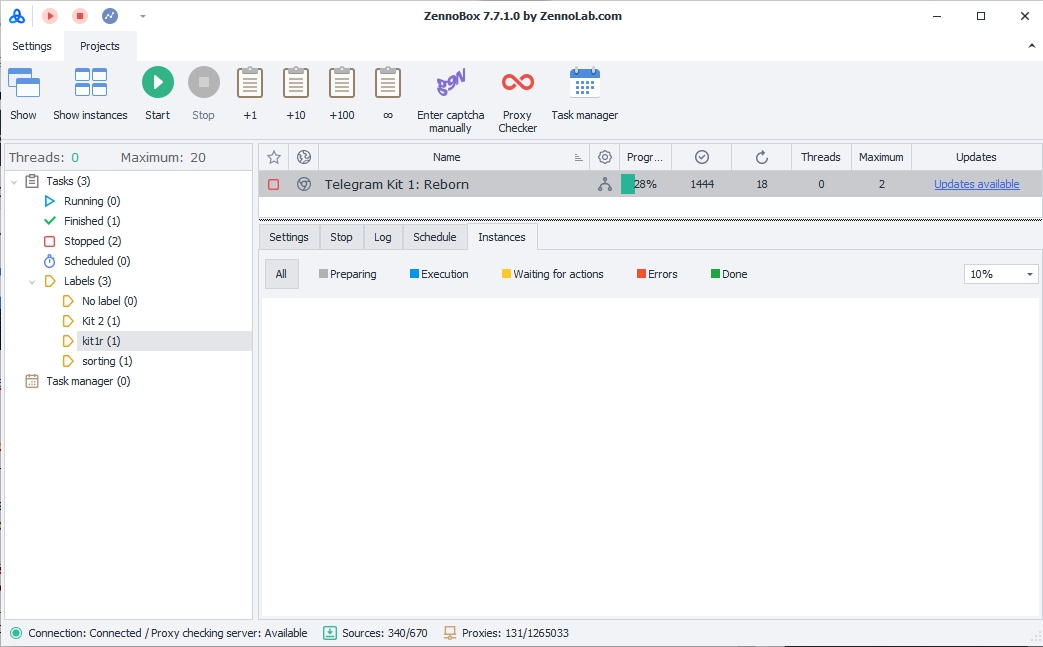Select Scheduled (0) in the tree
1043x647 pixels.
tap(97, 261)
